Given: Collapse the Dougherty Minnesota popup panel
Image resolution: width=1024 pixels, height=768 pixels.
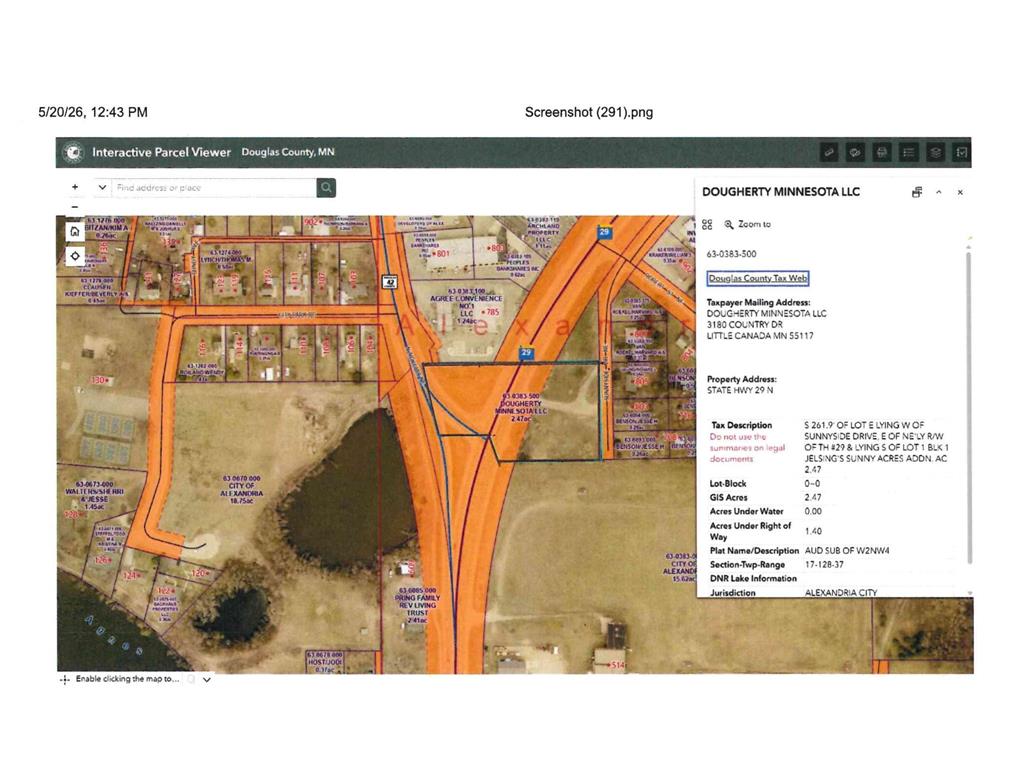Looking at the screenshot, I should coord(938,192).
